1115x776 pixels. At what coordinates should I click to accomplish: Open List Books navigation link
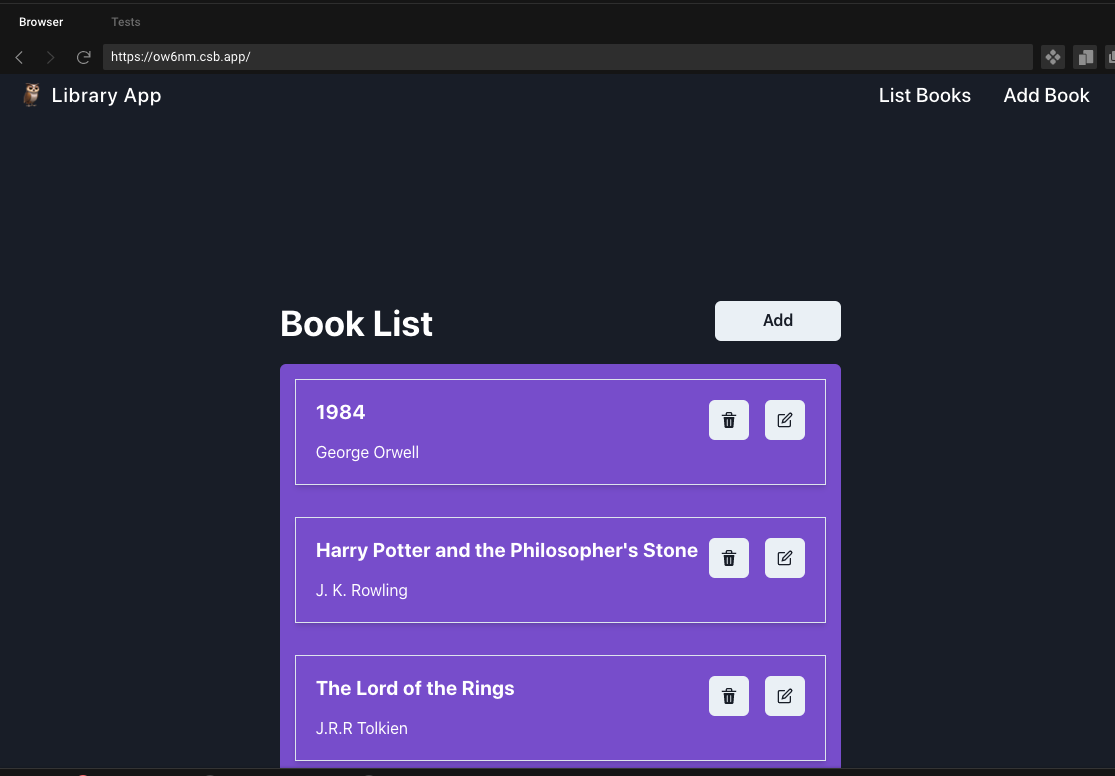pos(924,96)
